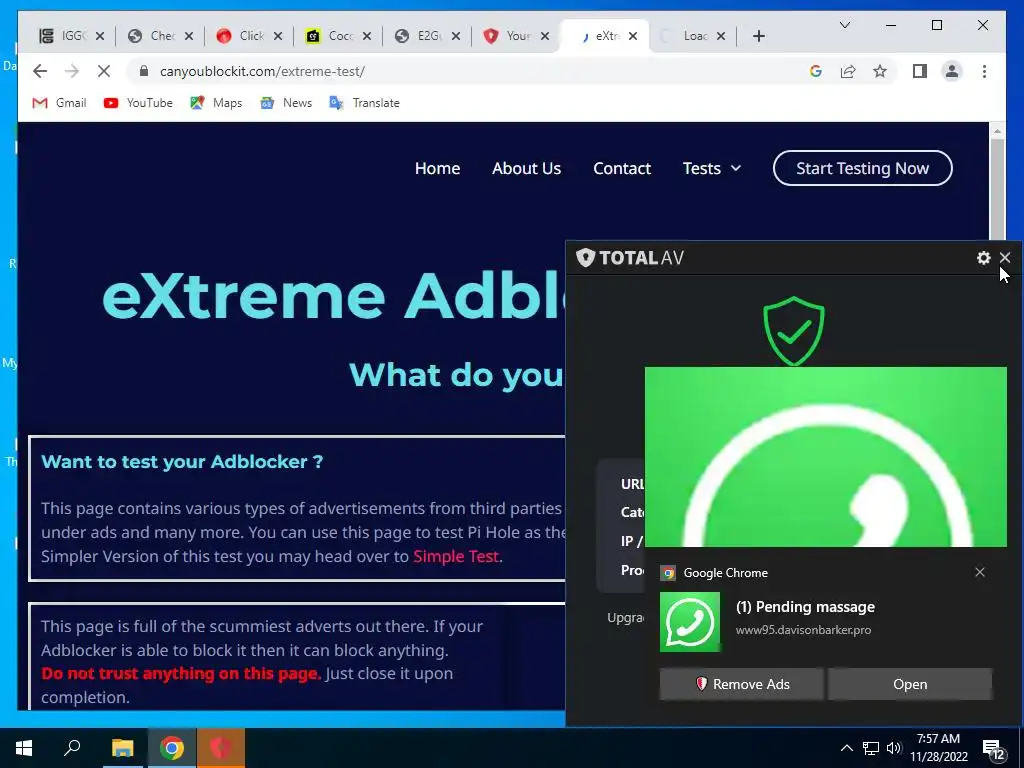The width and height of the screenshot is (1024, 768).
Task: Click the TotalAV shield logo
Action: 585,258
